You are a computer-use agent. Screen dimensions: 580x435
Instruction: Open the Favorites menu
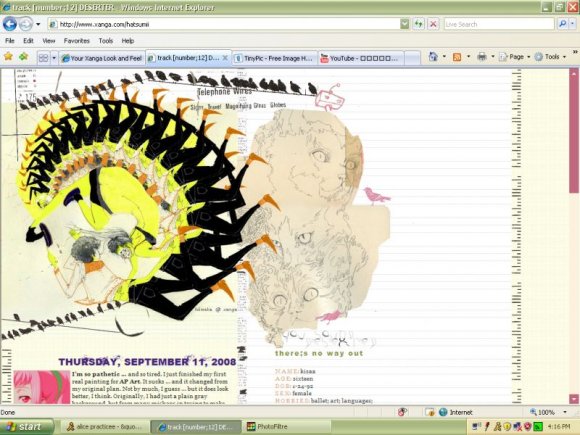pyautogui.click(x=77, y=41)
